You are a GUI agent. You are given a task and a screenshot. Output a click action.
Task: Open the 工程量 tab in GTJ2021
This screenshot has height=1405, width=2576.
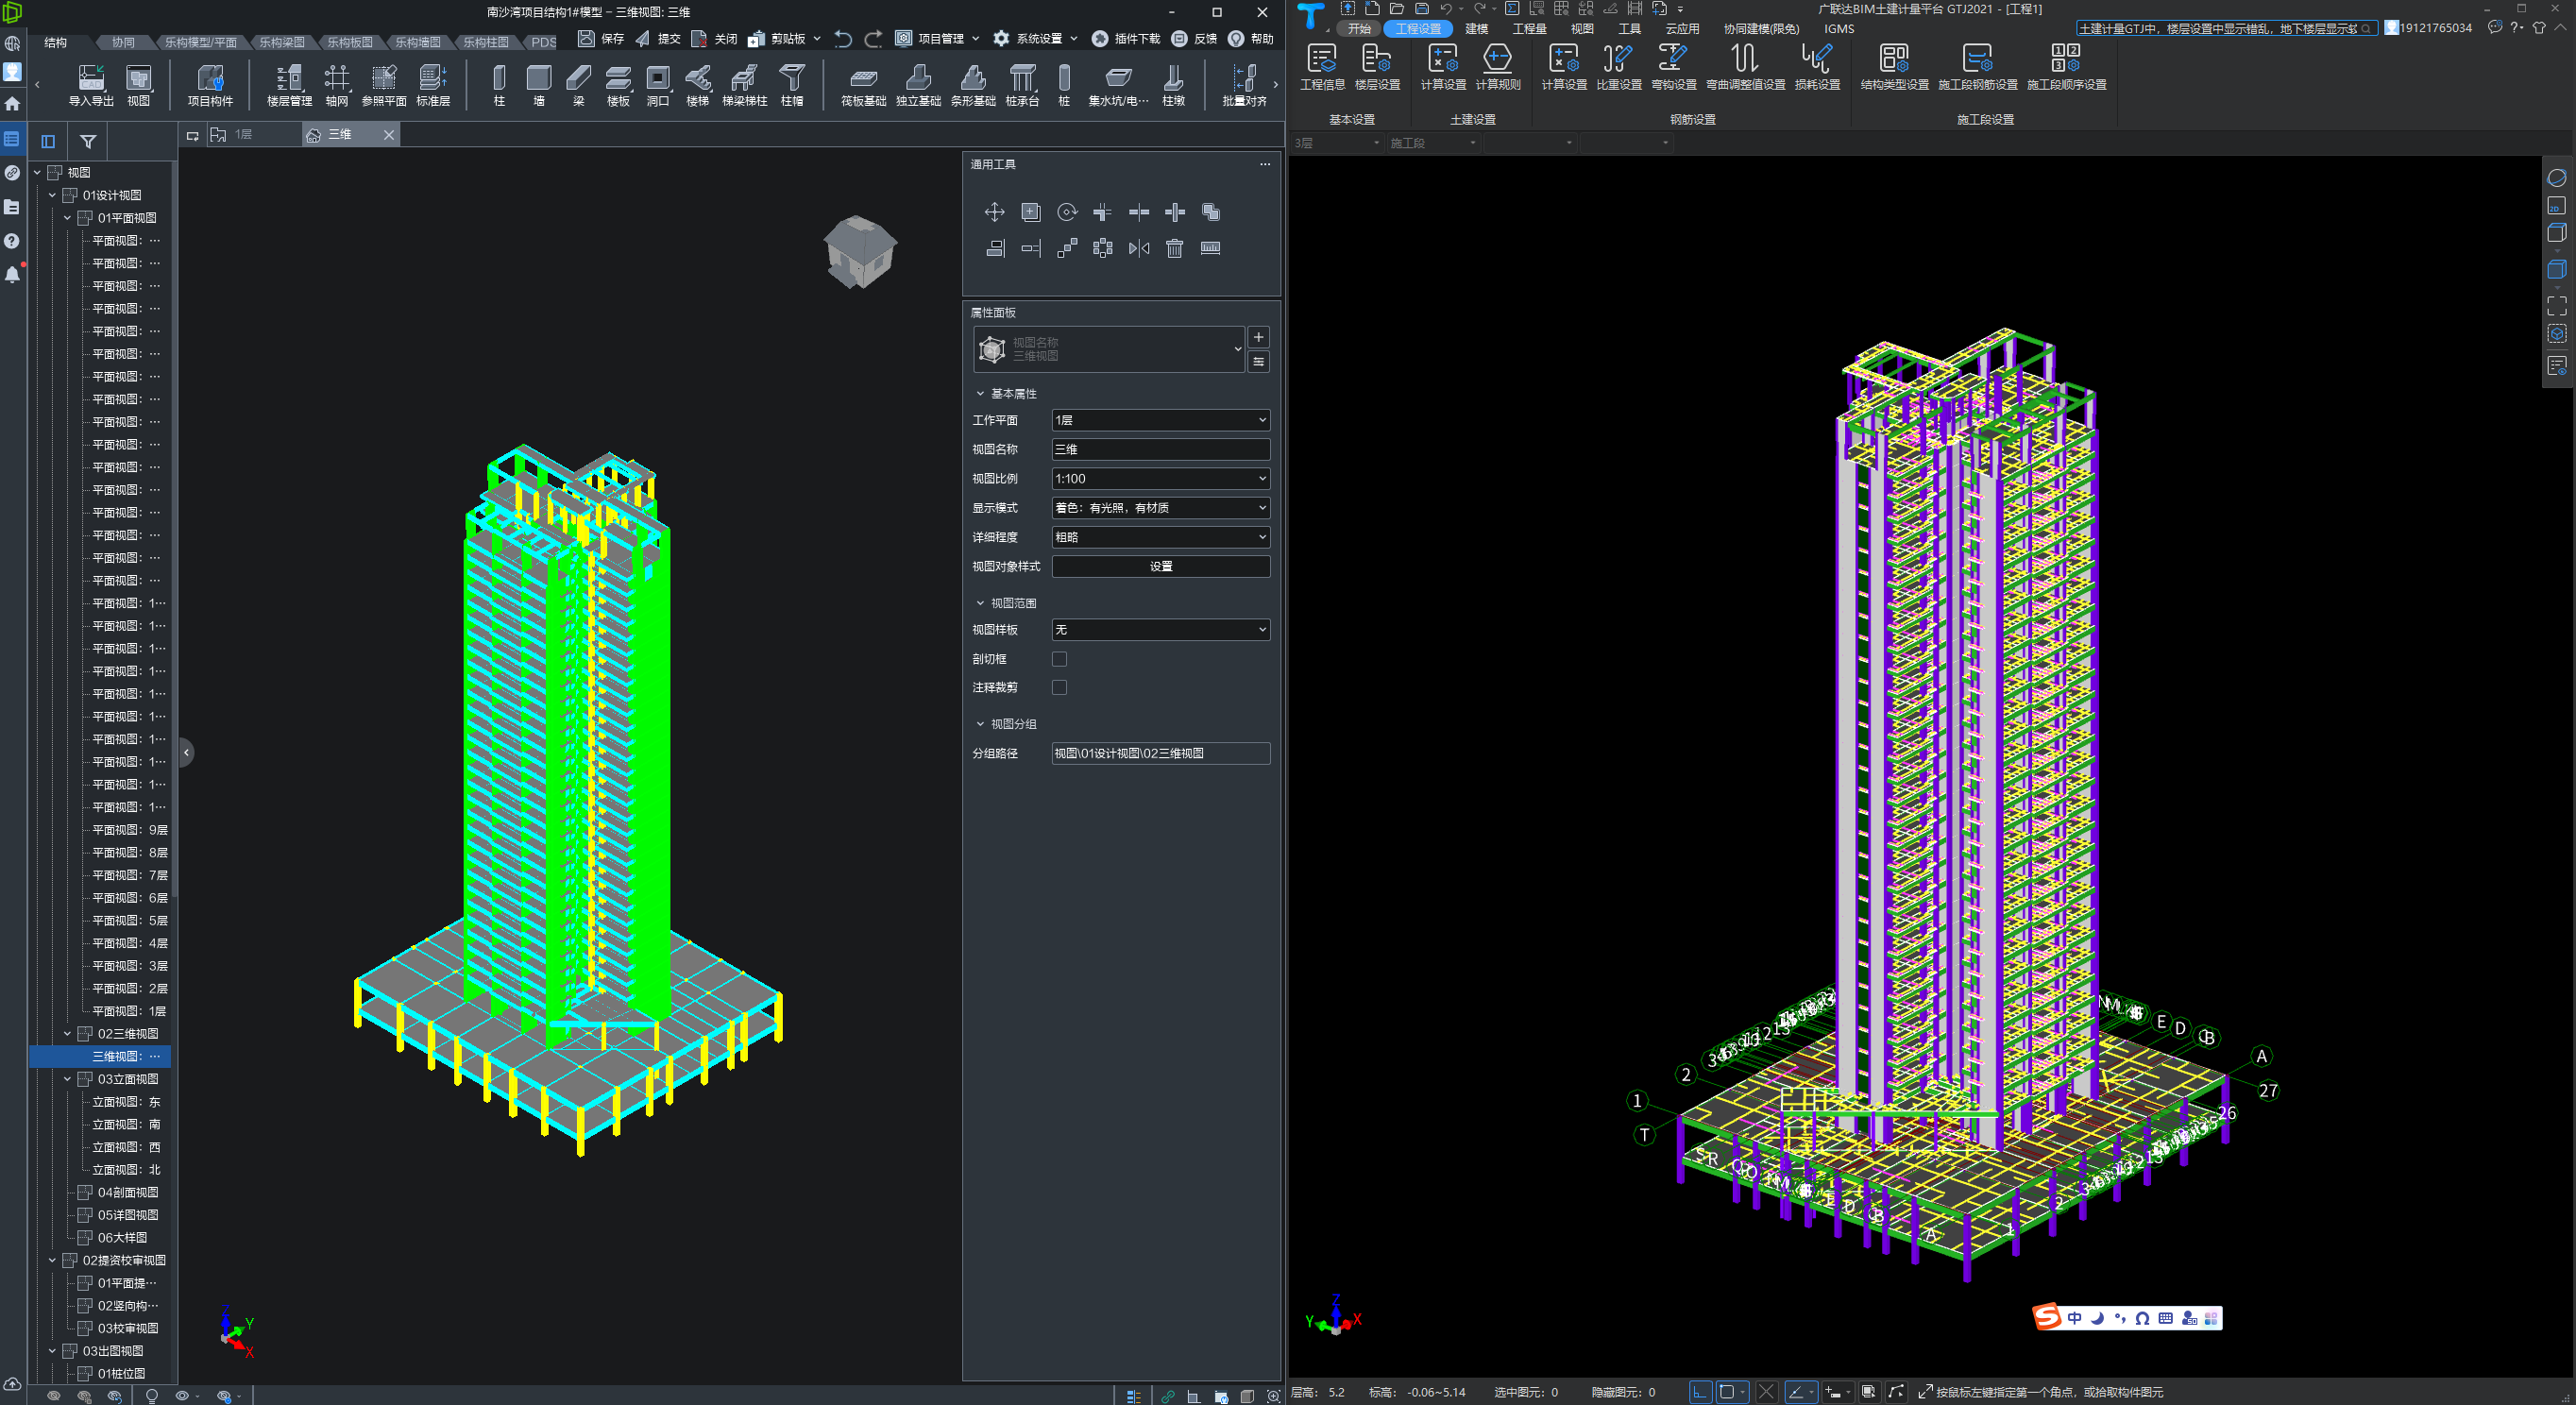coord(1529,28)
